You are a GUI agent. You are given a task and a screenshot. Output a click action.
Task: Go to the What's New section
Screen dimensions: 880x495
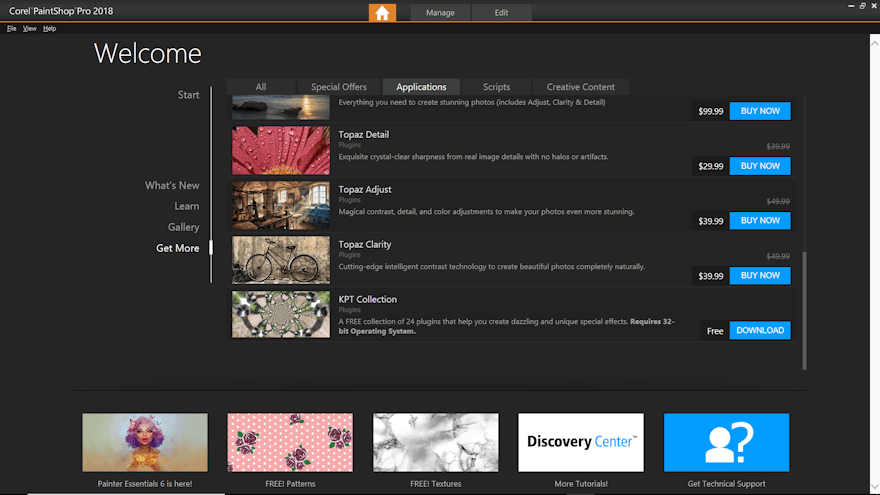click(x=172, y=185)
